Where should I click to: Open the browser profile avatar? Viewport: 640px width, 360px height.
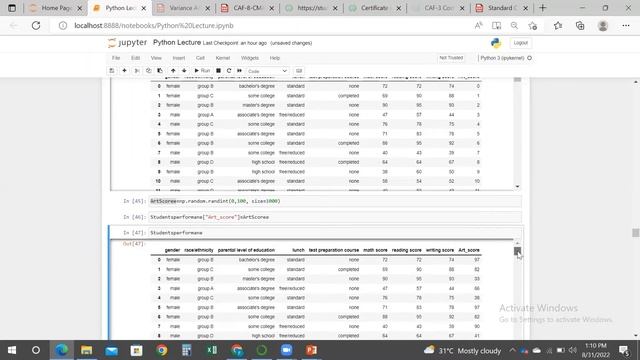coord(603,25)
